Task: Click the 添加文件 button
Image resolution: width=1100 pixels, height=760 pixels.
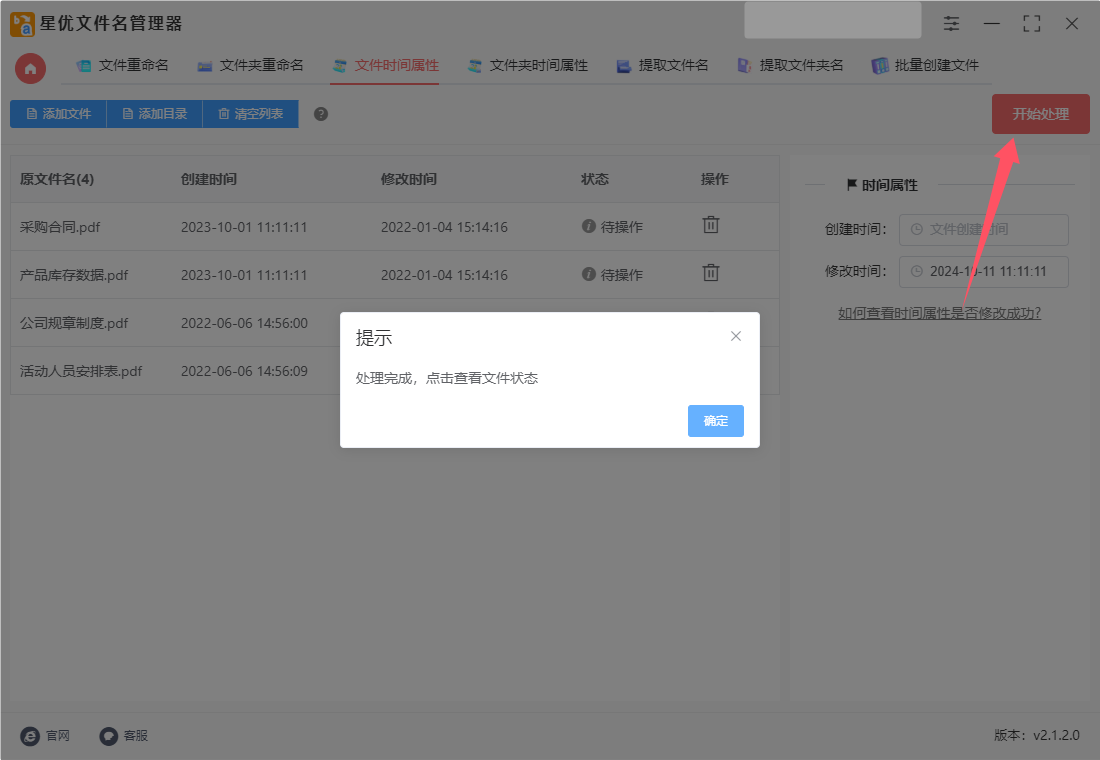Action: point(58,114)
